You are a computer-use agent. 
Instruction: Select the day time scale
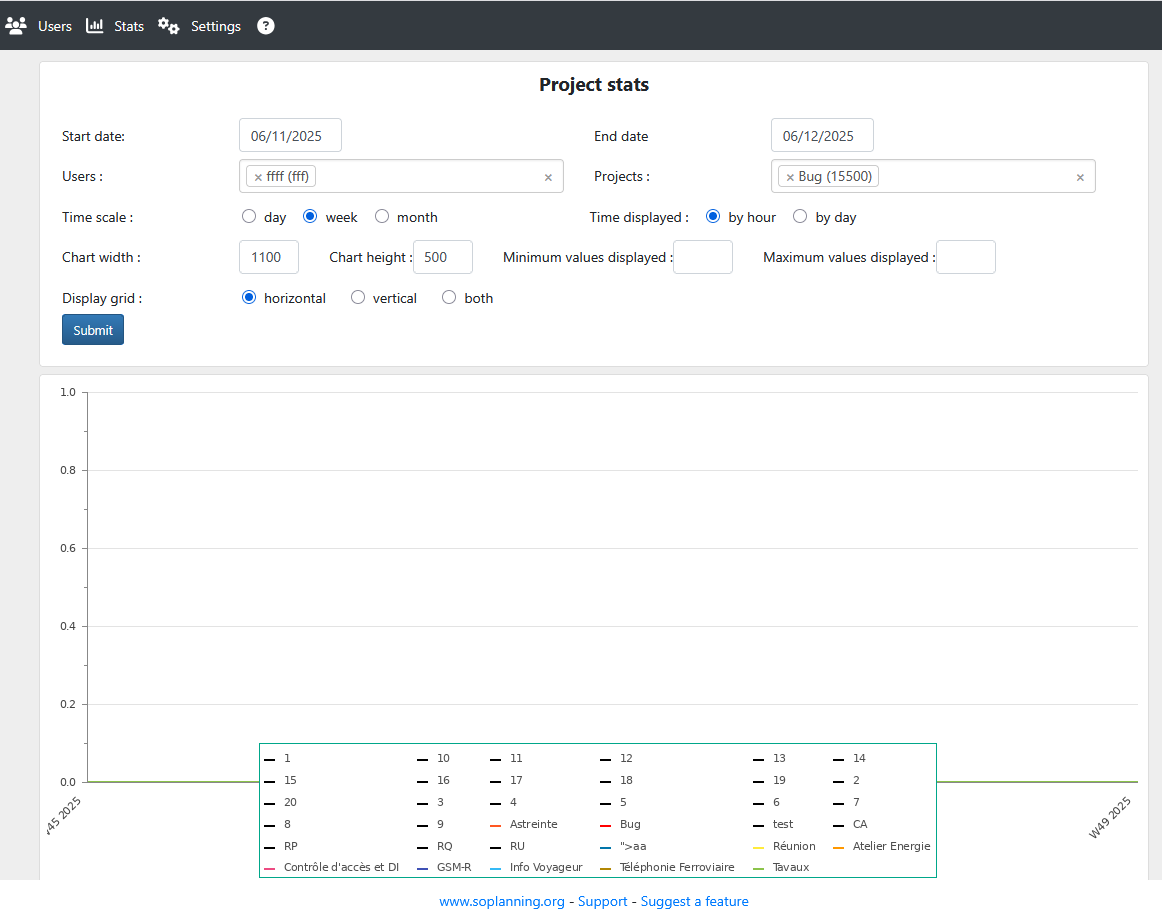pyautogui.click(x=249, y=217)
